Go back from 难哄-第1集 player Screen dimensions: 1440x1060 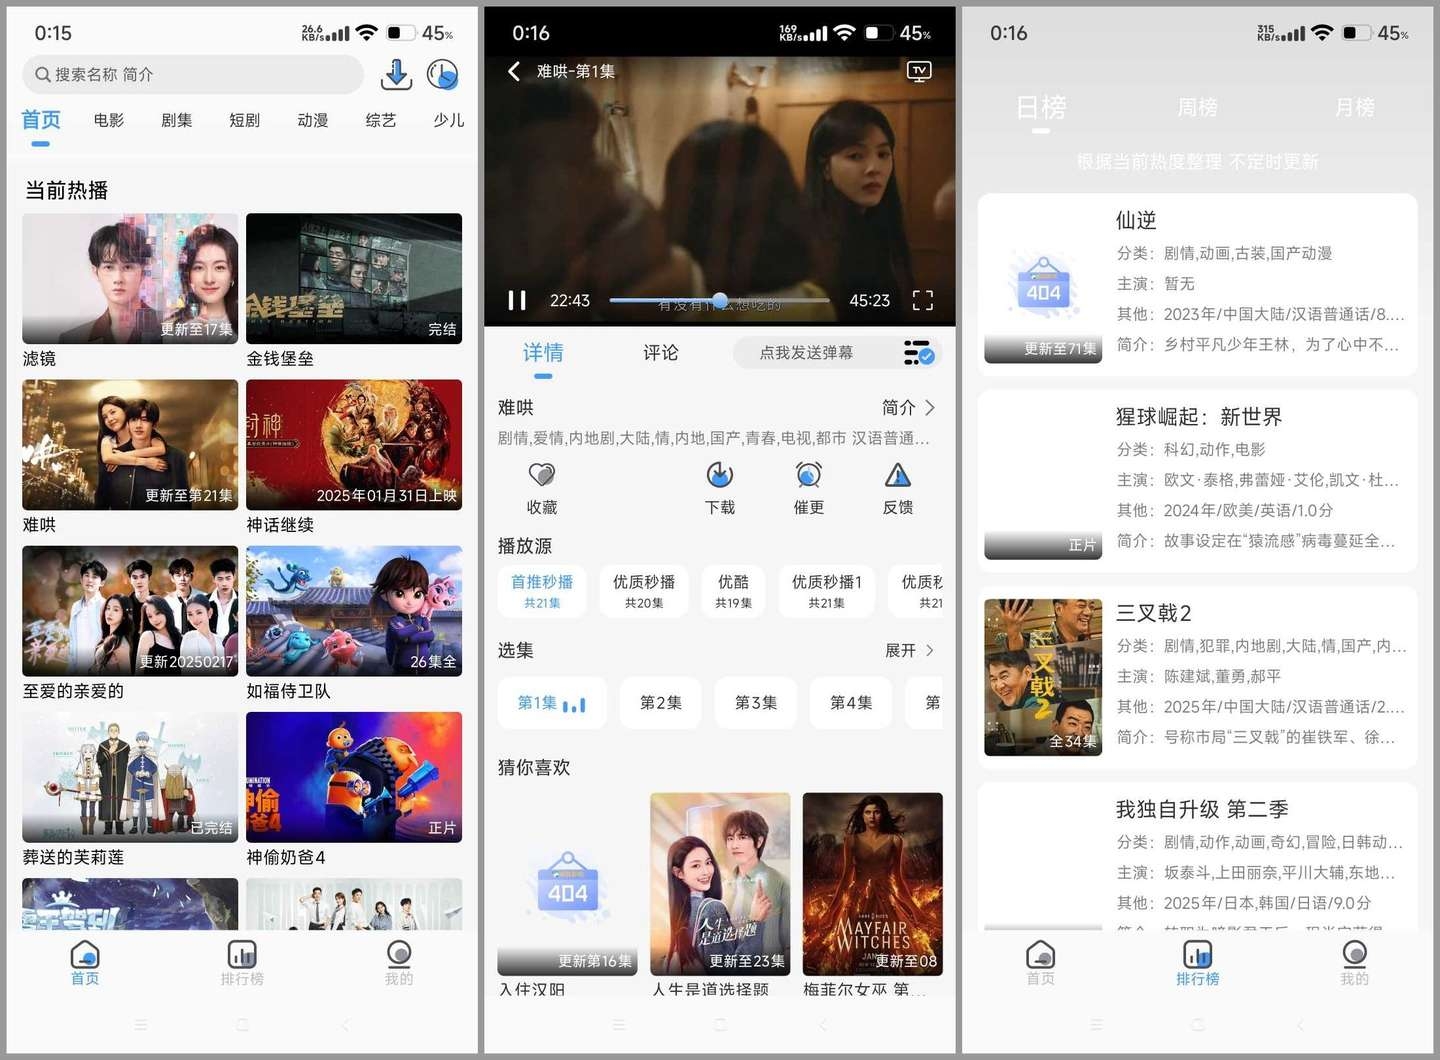coord(514,71)
